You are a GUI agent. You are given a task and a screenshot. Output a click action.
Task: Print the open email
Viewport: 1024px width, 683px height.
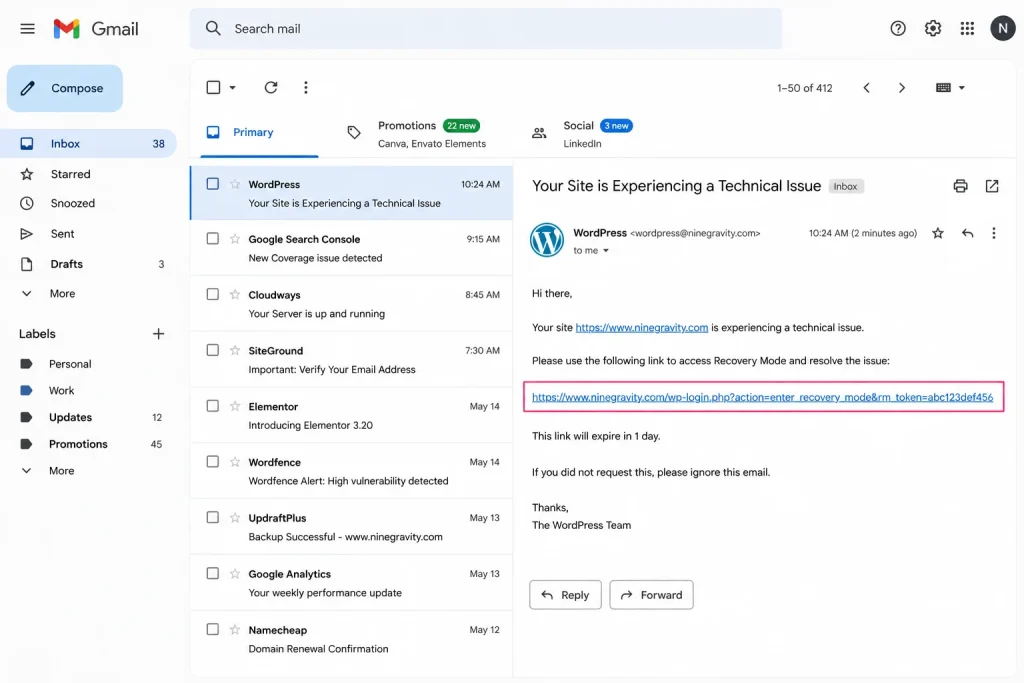click(x=960, y=186)
